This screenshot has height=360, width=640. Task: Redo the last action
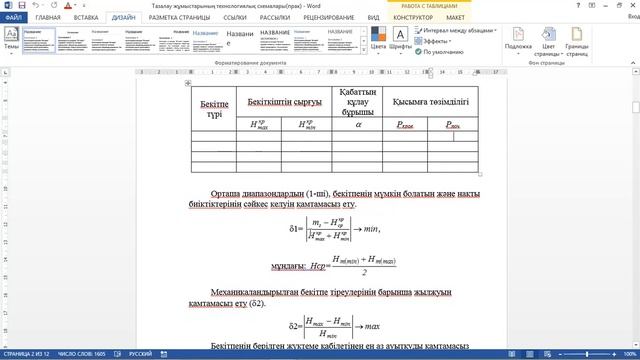(x=54, y=5)
